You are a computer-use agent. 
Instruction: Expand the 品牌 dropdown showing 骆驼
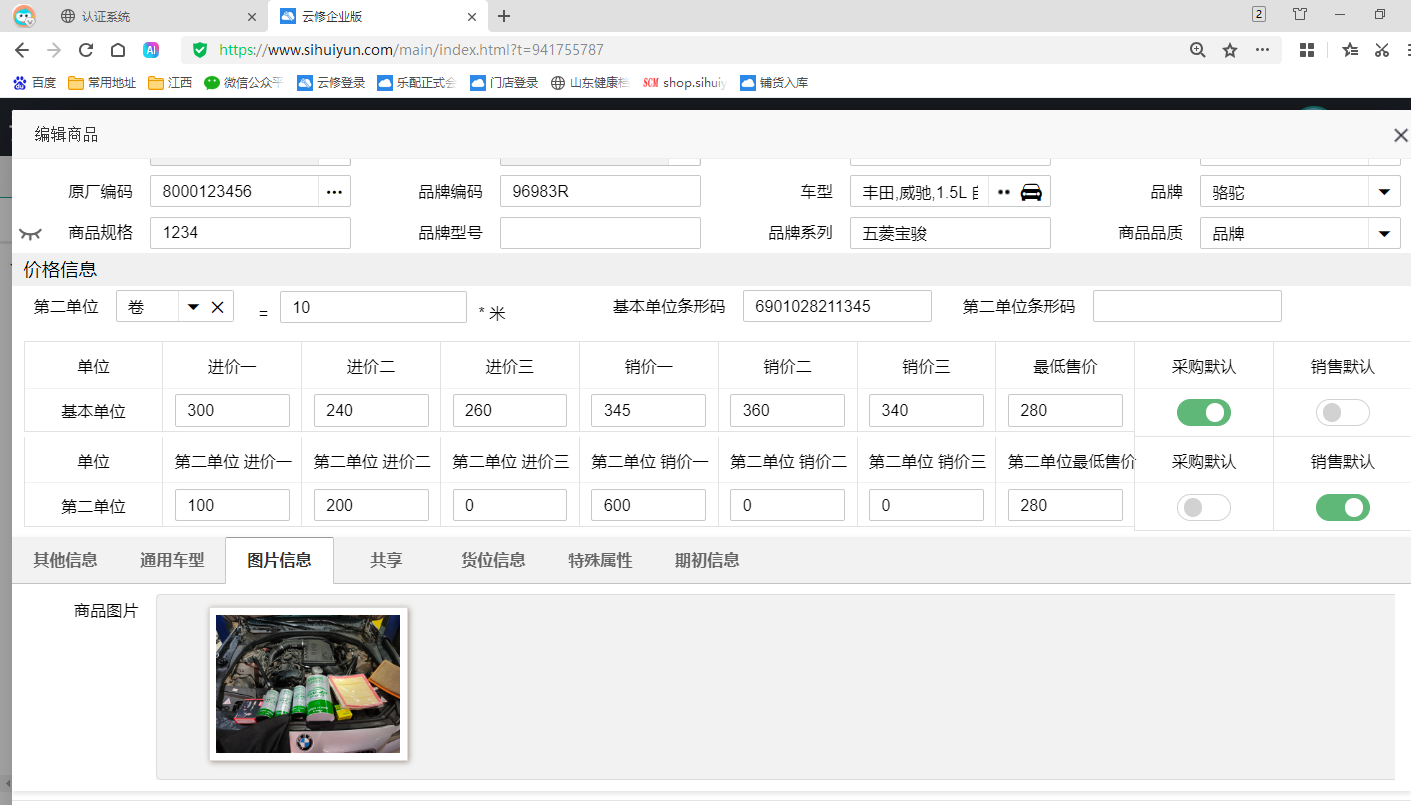click(x=1384, y=192)
